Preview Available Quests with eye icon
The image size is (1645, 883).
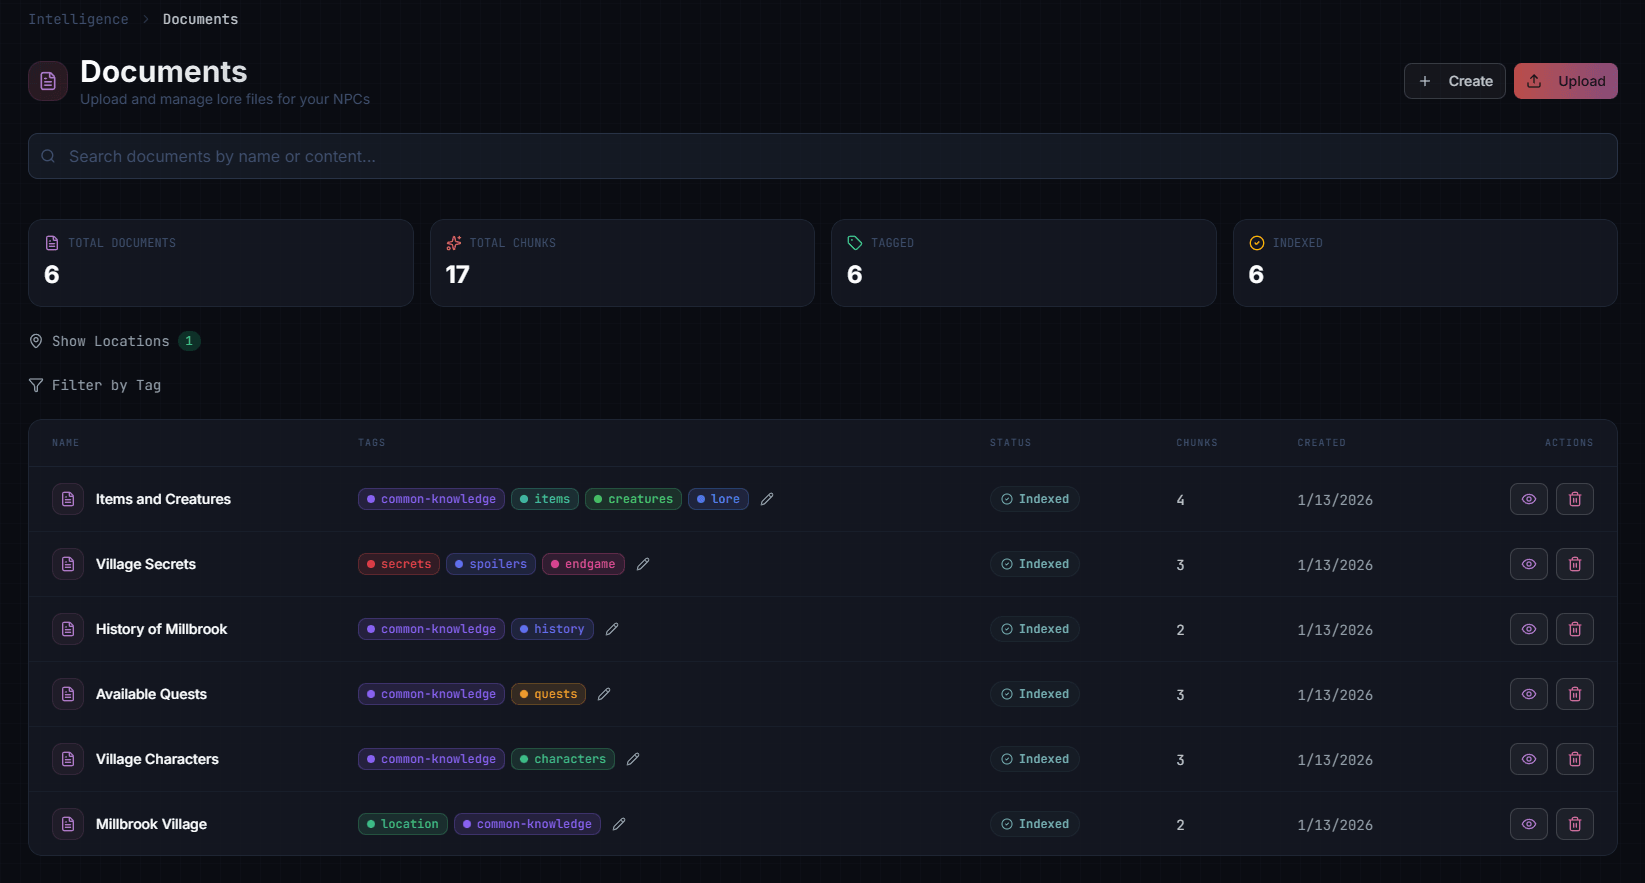pos(1528,694)
